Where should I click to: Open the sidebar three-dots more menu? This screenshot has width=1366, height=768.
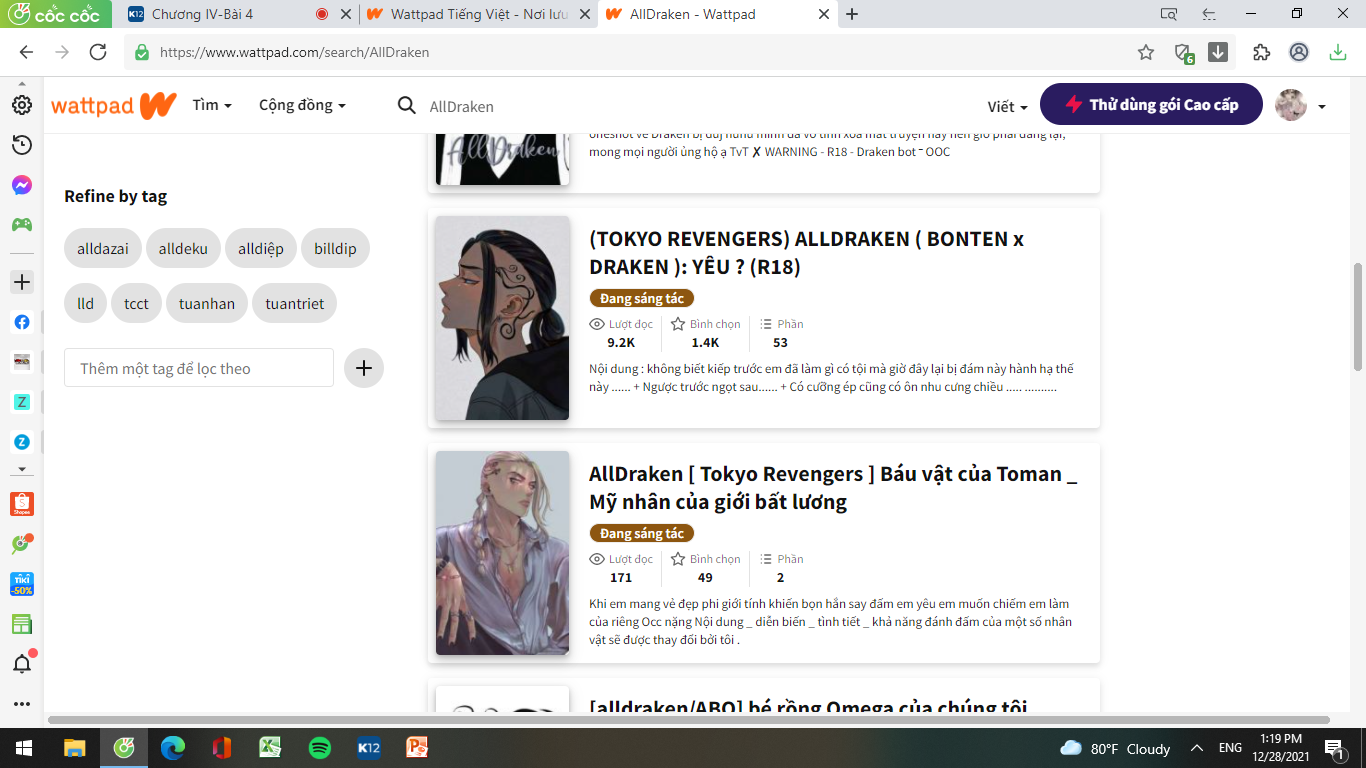pyautogui.click(x=22, y=704)
